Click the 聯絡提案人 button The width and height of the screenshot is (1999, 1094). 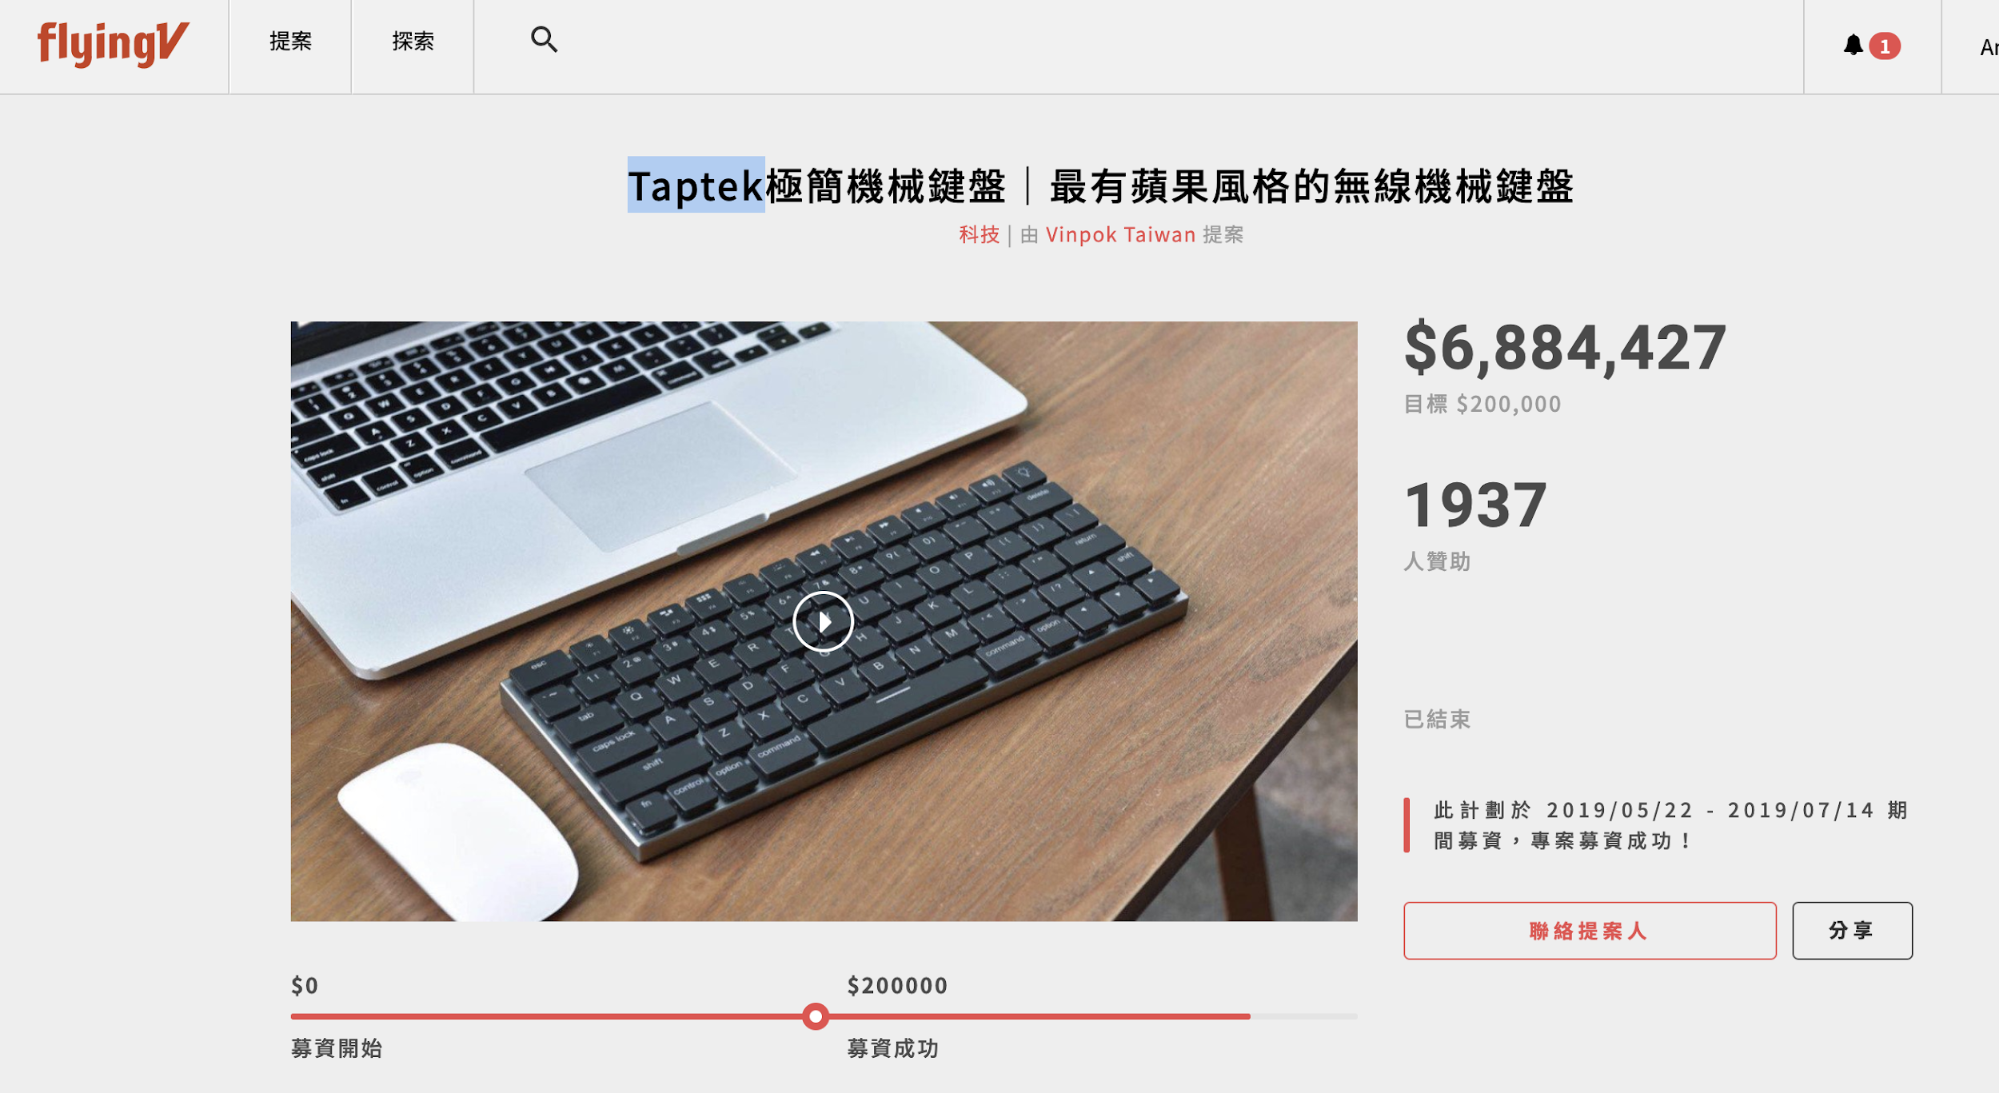point(1589,930)
